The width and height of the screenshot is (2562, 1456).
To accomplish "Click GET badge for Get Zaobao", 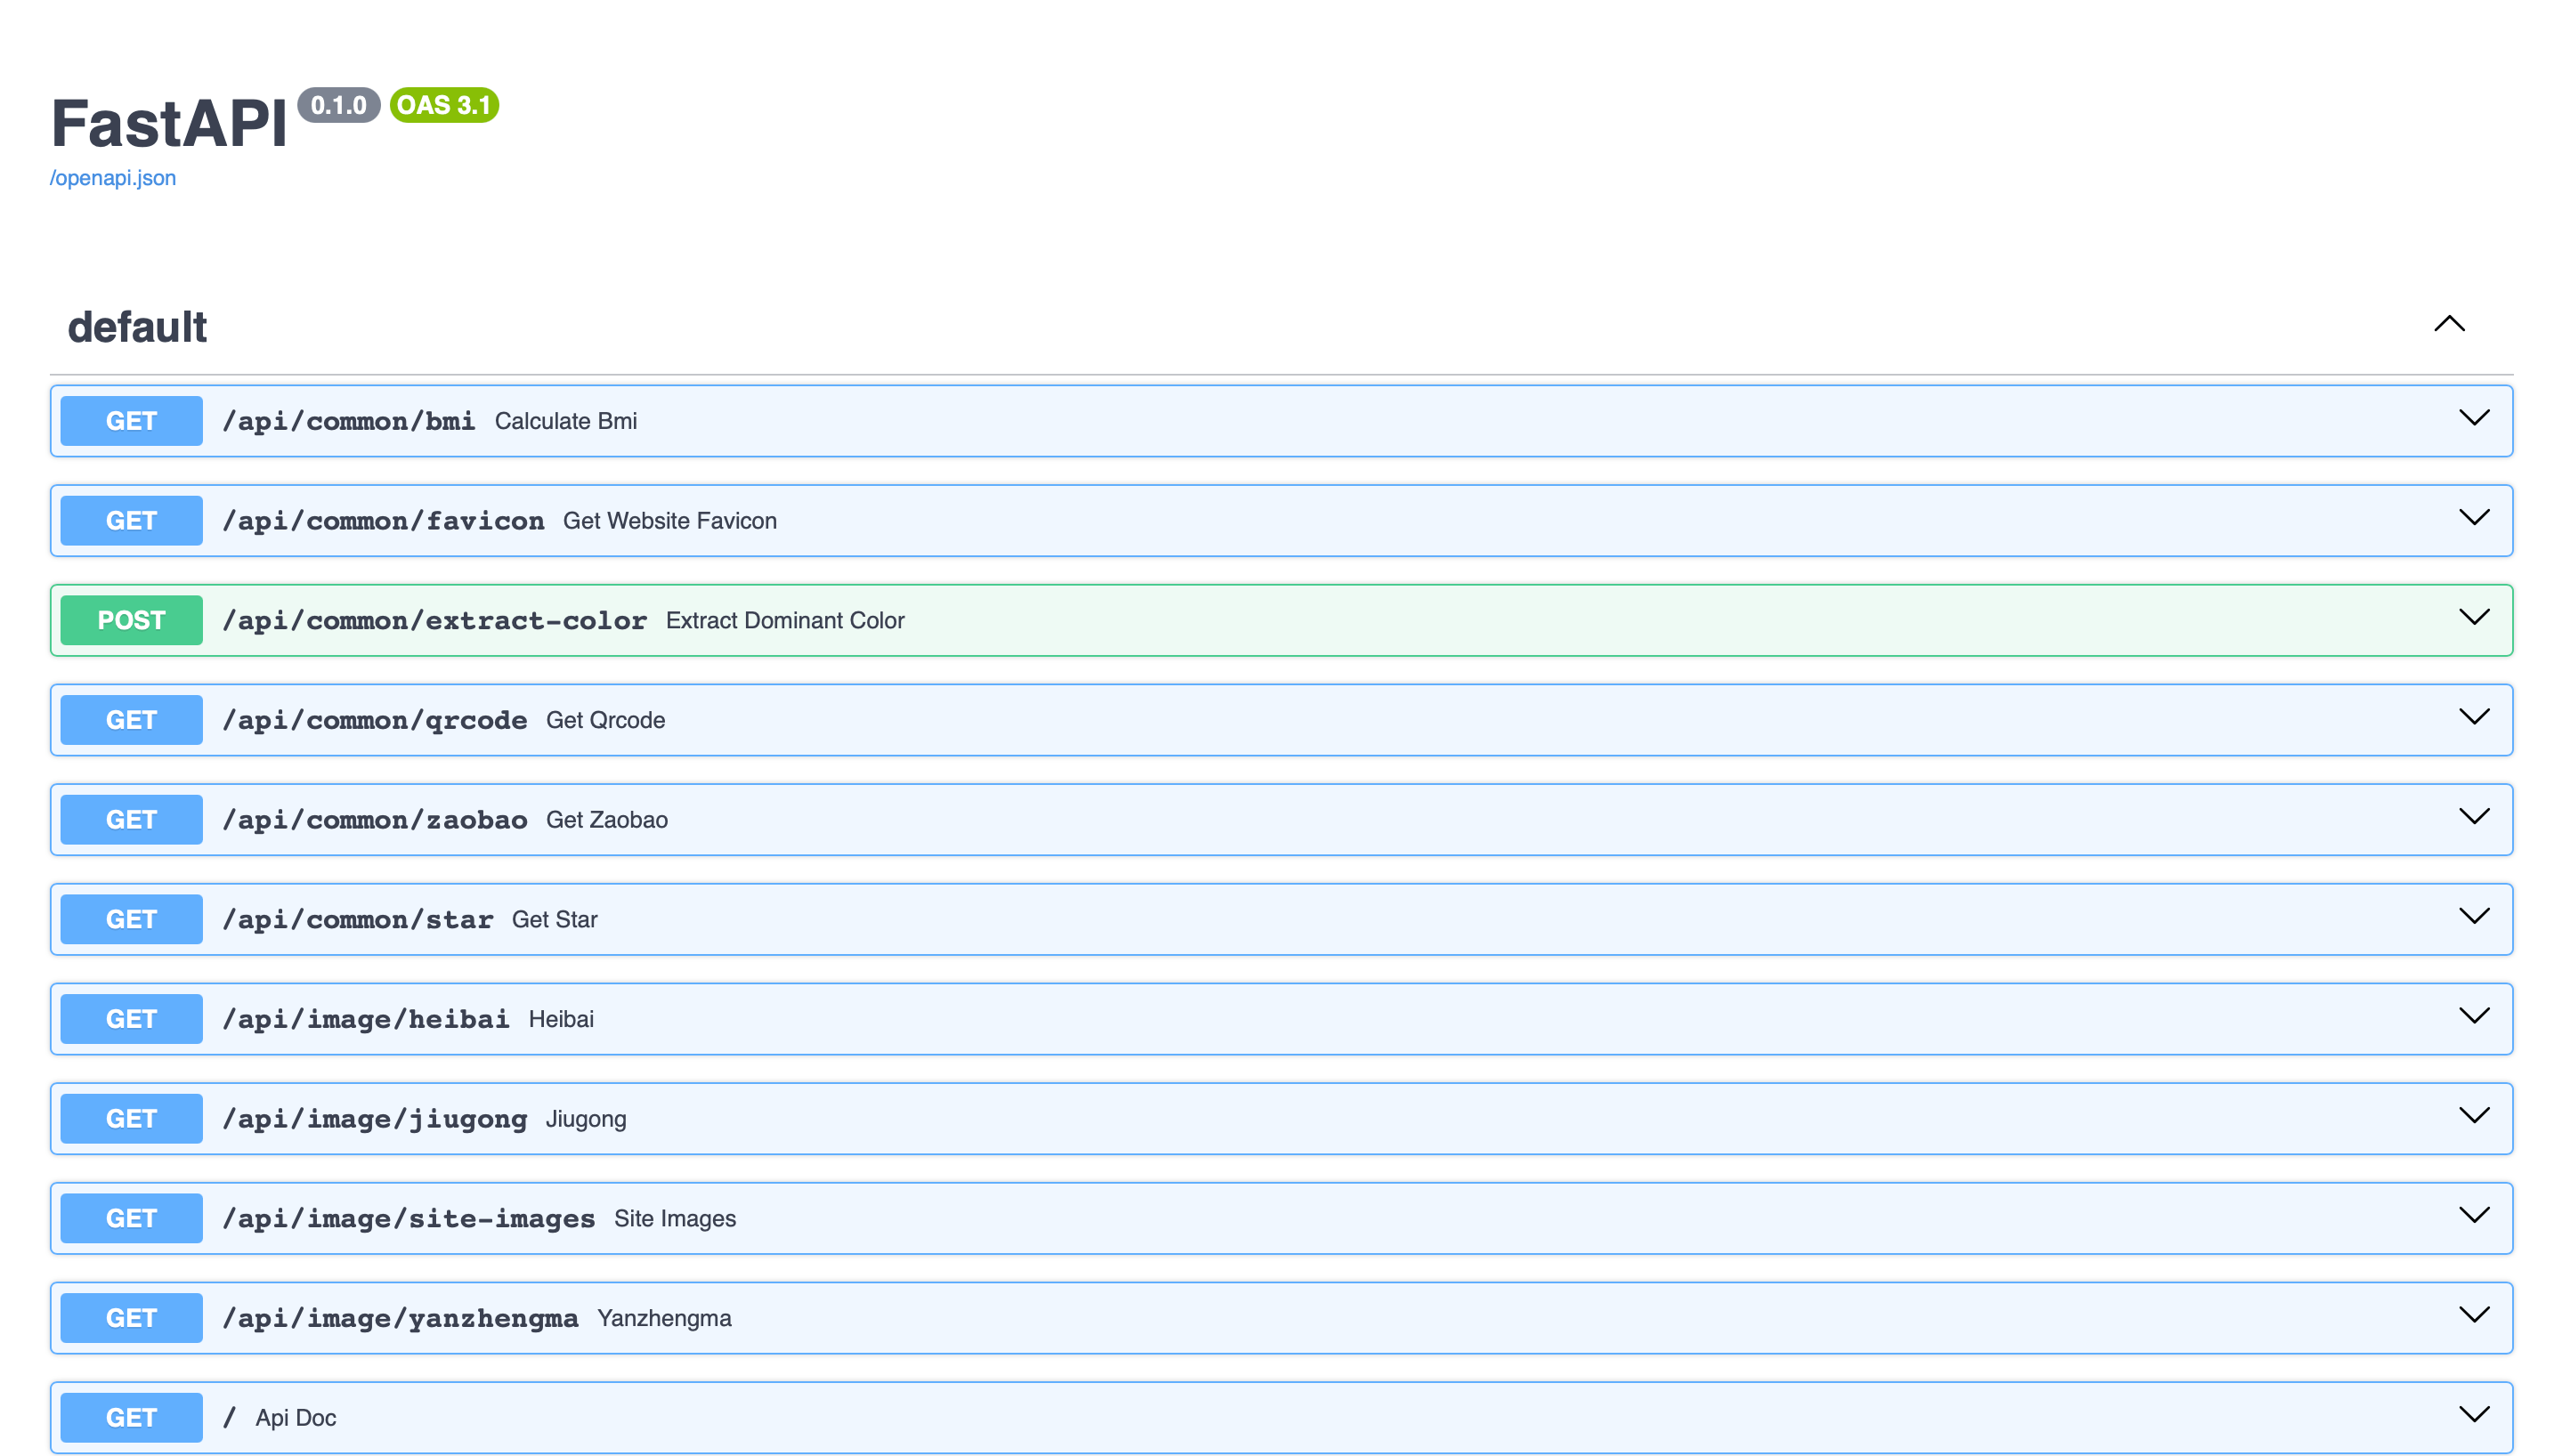I will click(131, 820).
